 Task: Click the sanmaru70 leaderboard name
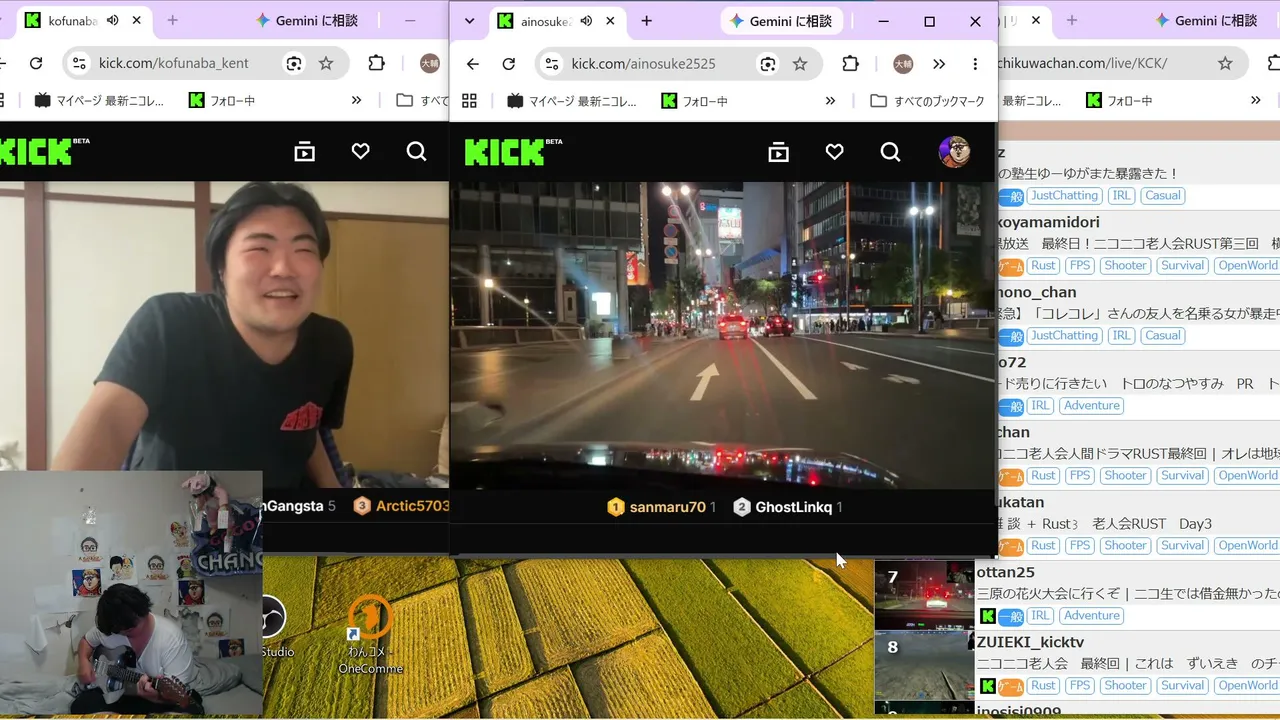coord(667,507)
